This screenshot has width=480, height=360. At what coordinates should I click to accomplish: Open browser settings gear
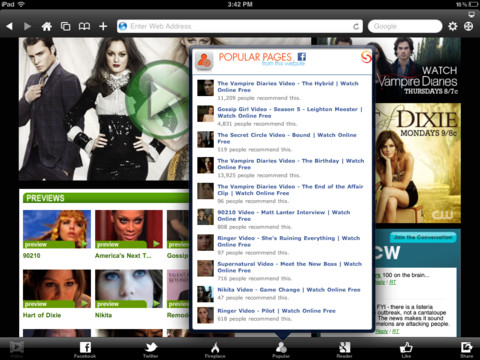click(x=452, y=26)
